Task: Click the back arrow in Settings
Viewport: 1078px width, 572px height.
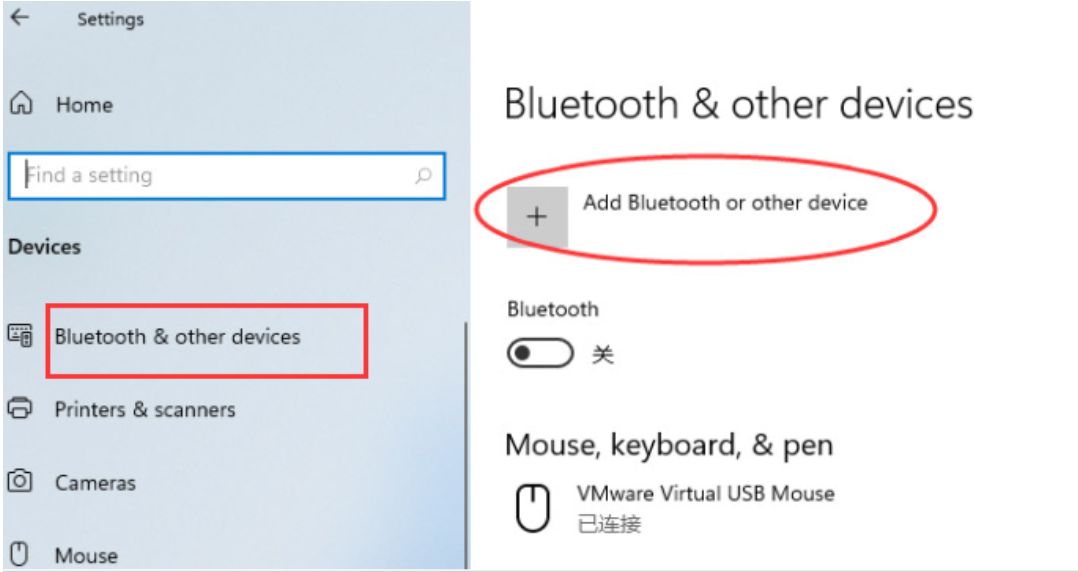Action: 19,18
